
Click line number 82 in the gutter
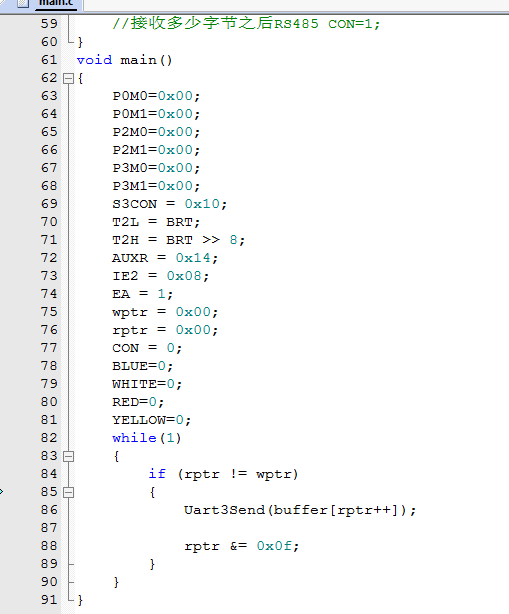click(x=49, y=438)
